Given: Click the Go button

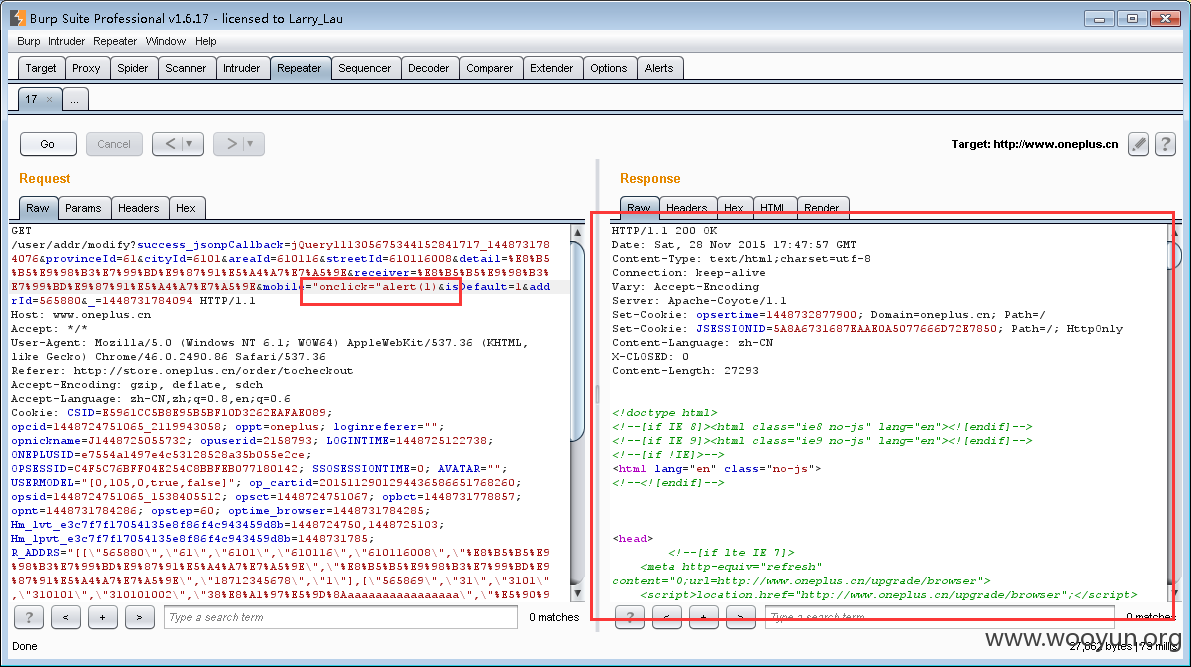Looking at the screenshot, I should (48, 144).
